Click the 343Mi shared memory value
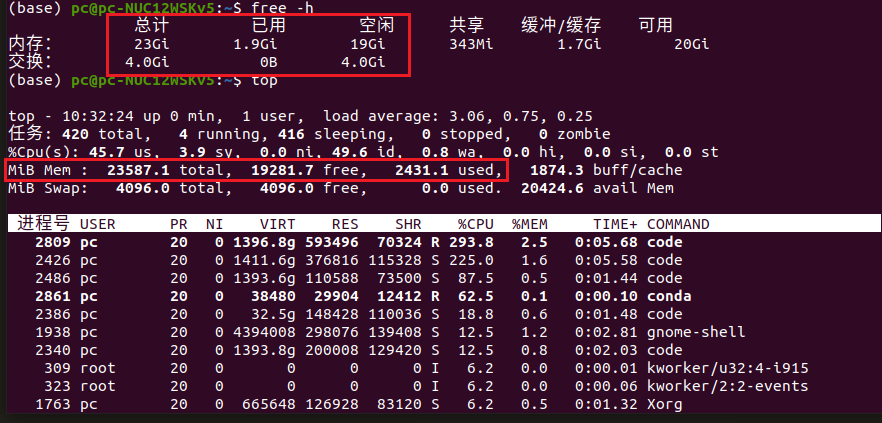This screenshot has width=882, height=423. pyautogui.click(x=471, y=44)
